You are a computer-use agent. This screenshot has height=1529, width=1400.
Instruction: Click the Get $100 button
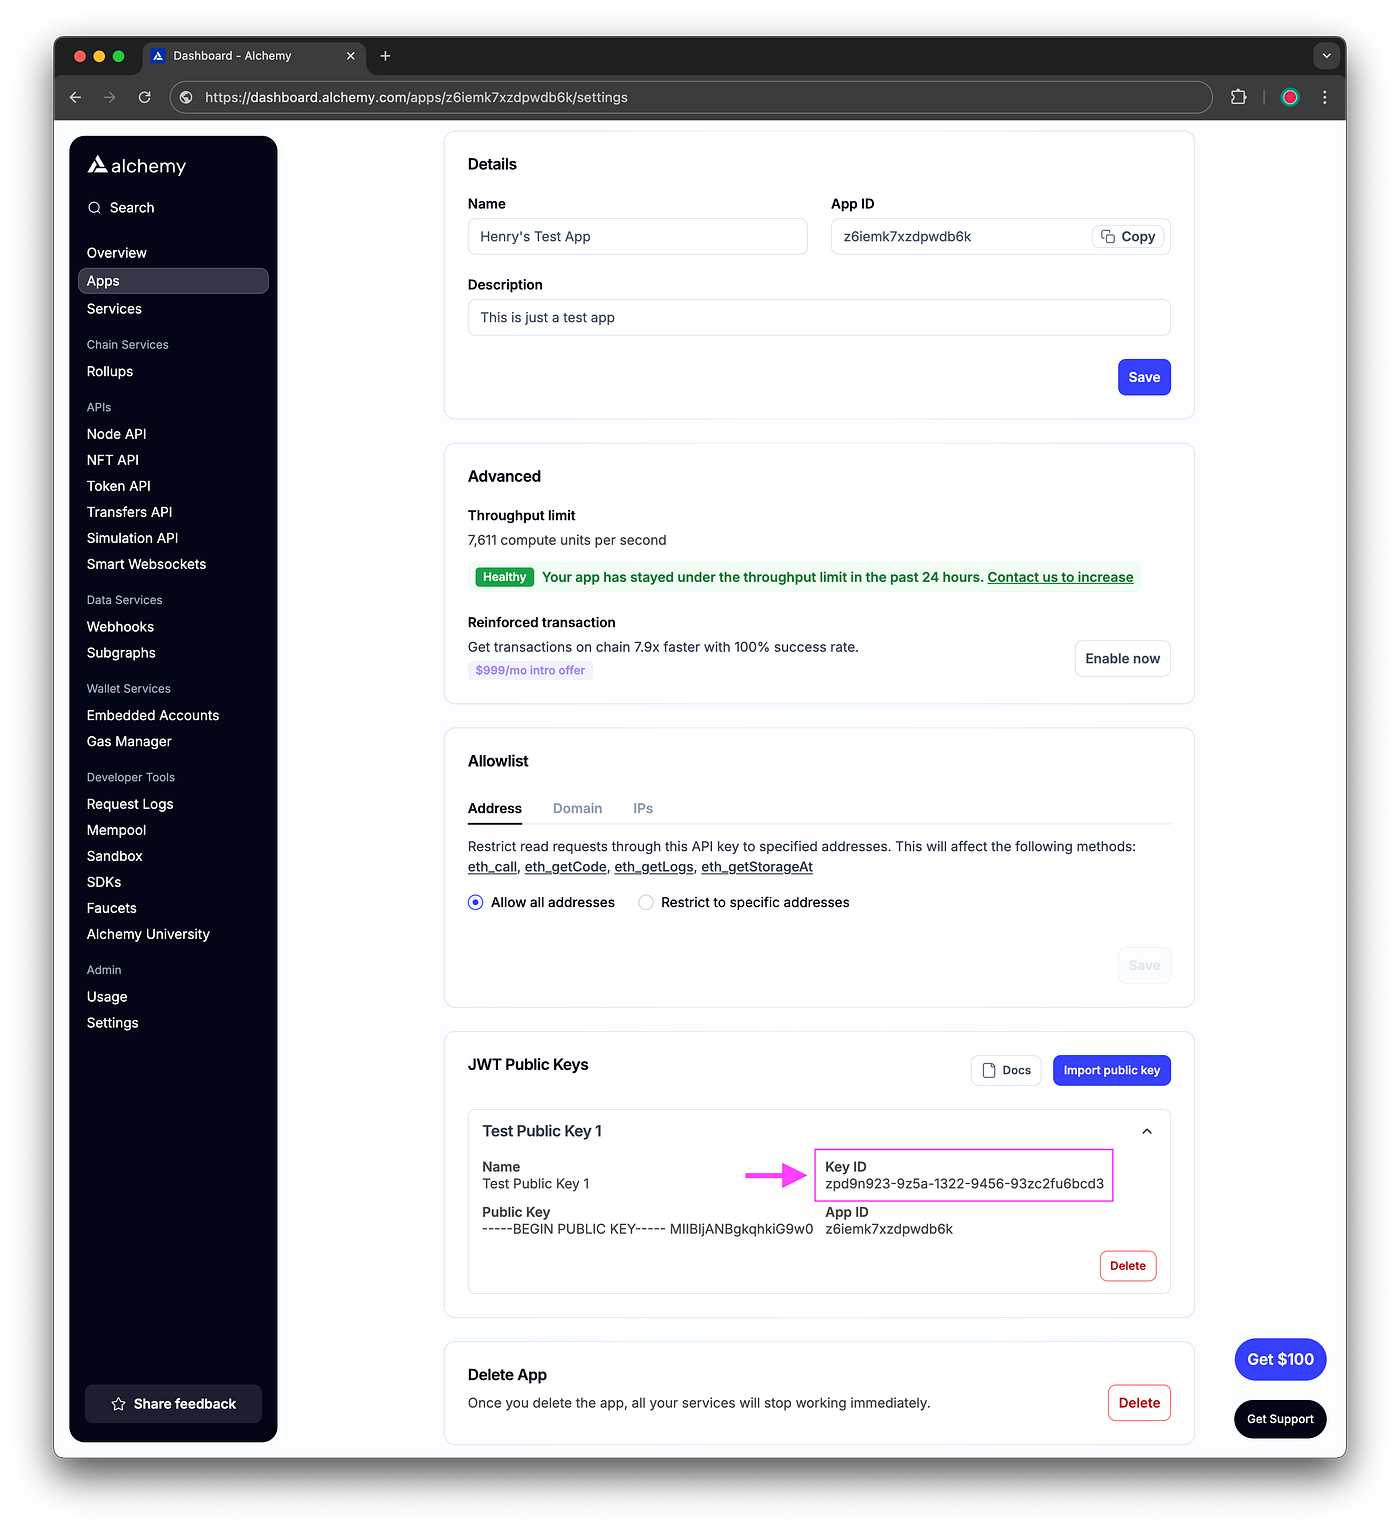pos(1281,1359)
